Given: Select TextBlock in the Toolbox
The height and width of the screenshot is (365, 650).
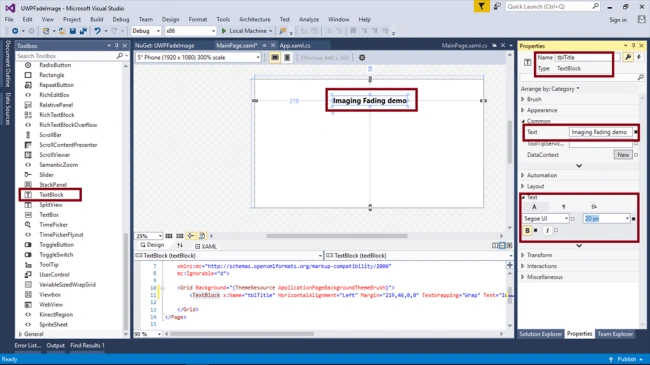Looking at the screenshot, I should coord(51,195).
